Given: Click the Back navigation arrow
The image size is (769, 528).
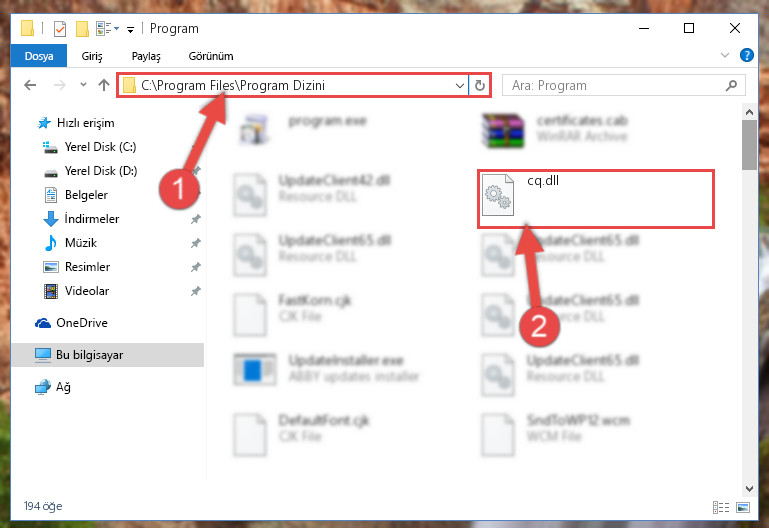Looking at the screenshot, I should pos(30,85).
